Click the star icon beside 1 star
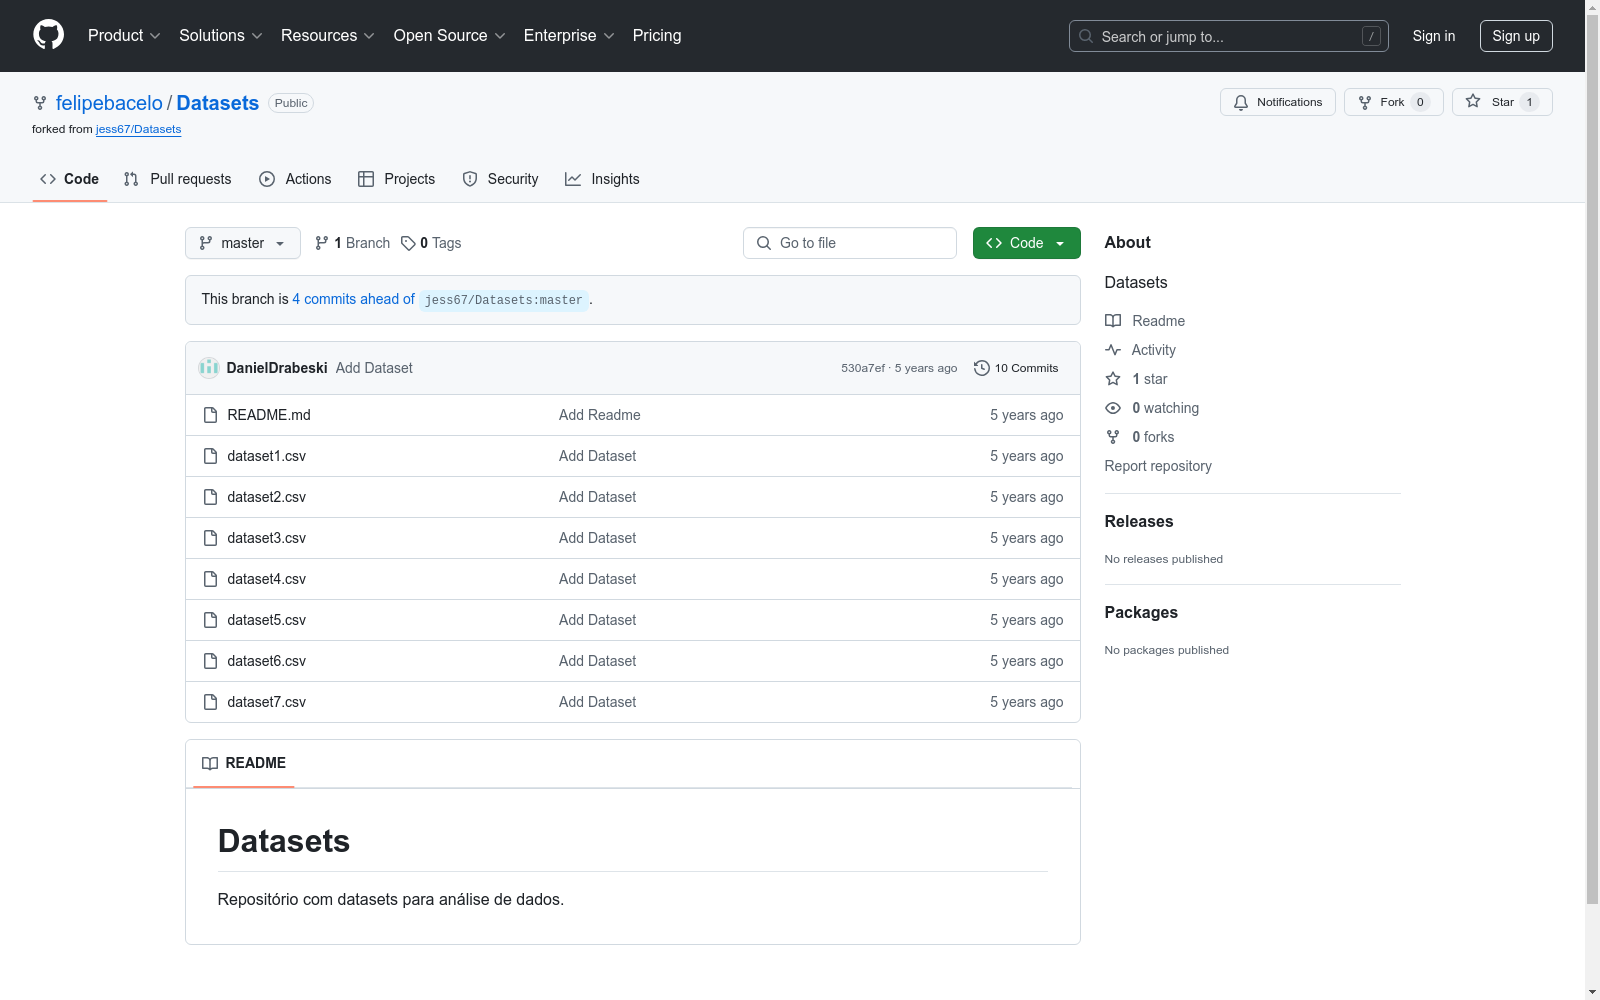 [x=1113, y=379]
